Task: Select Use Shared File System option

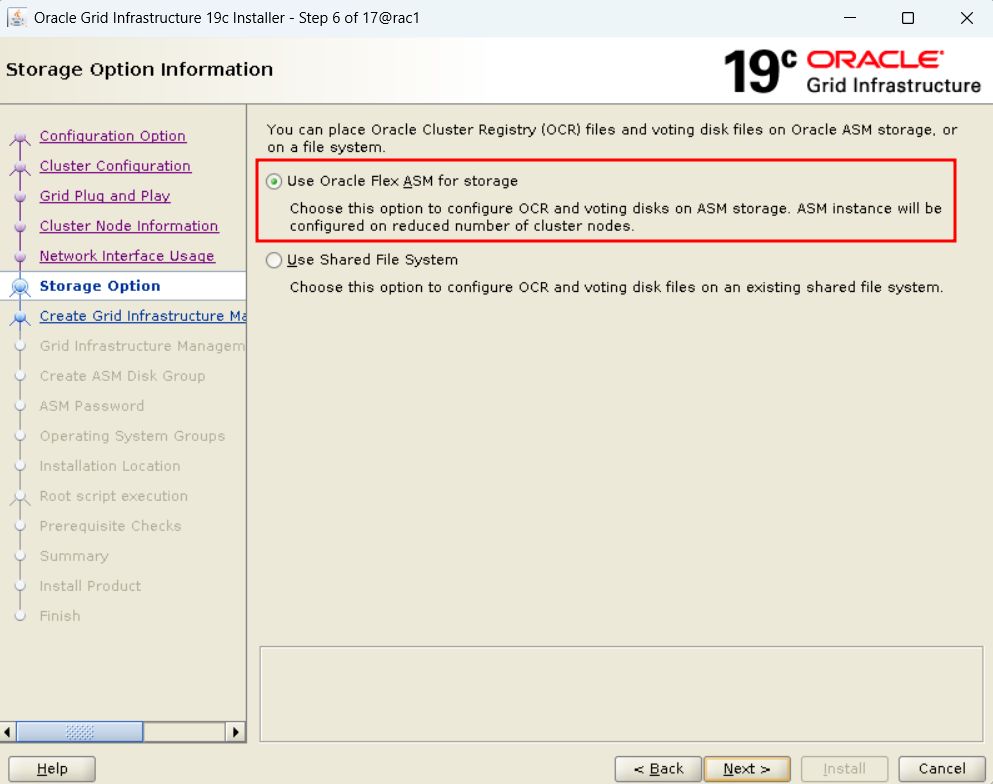Action: tap(274, 260)
